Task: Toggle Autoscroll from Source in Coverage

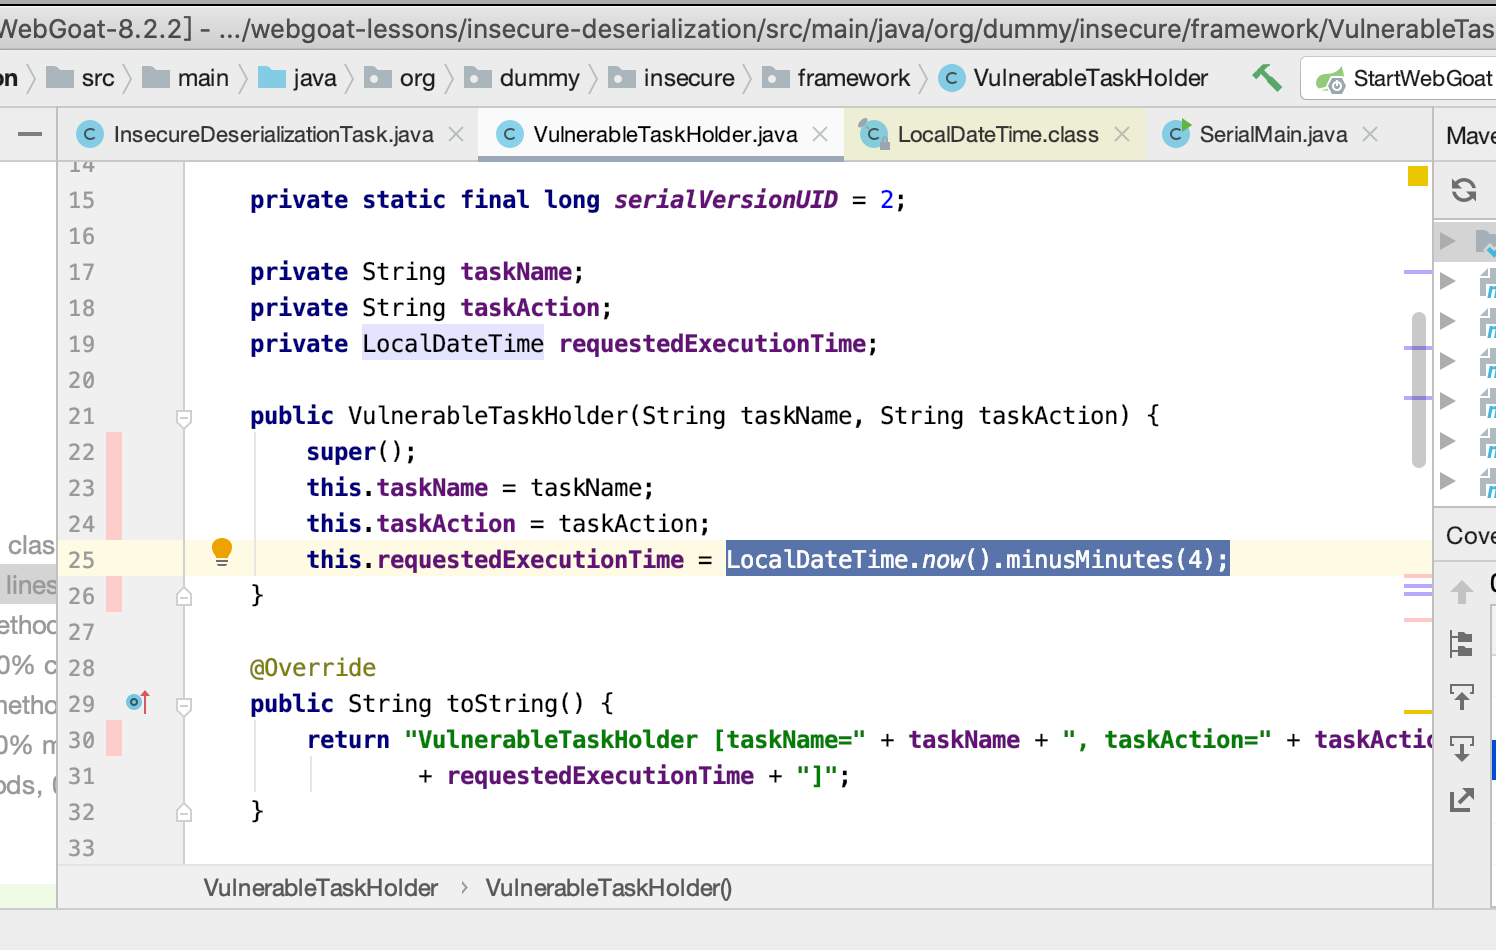Action: pos(1462,749)
